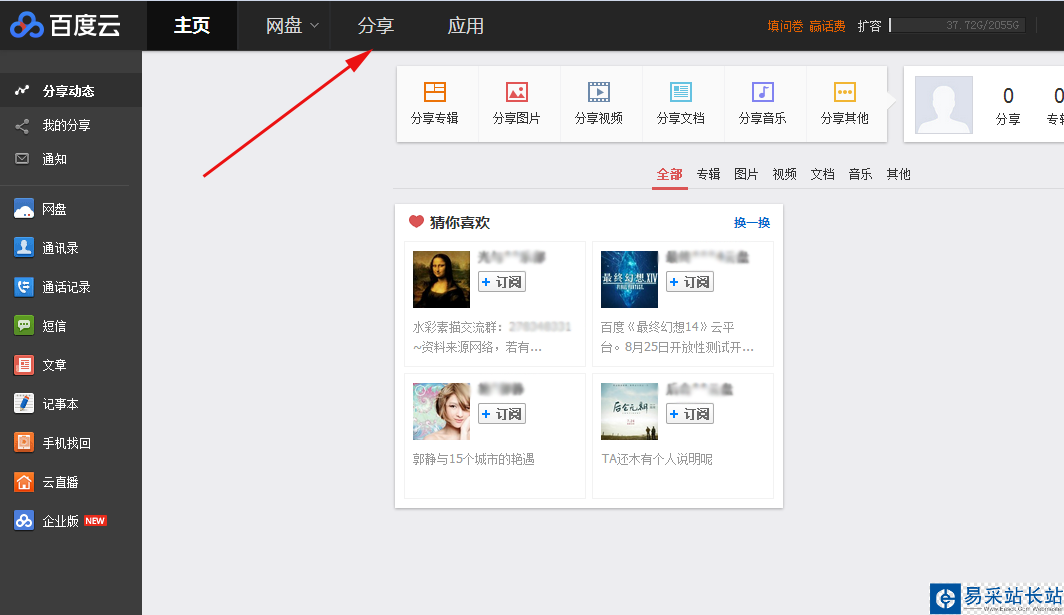
Task: Click 换一换 to refresh recommendations
Action: (752, 223)
